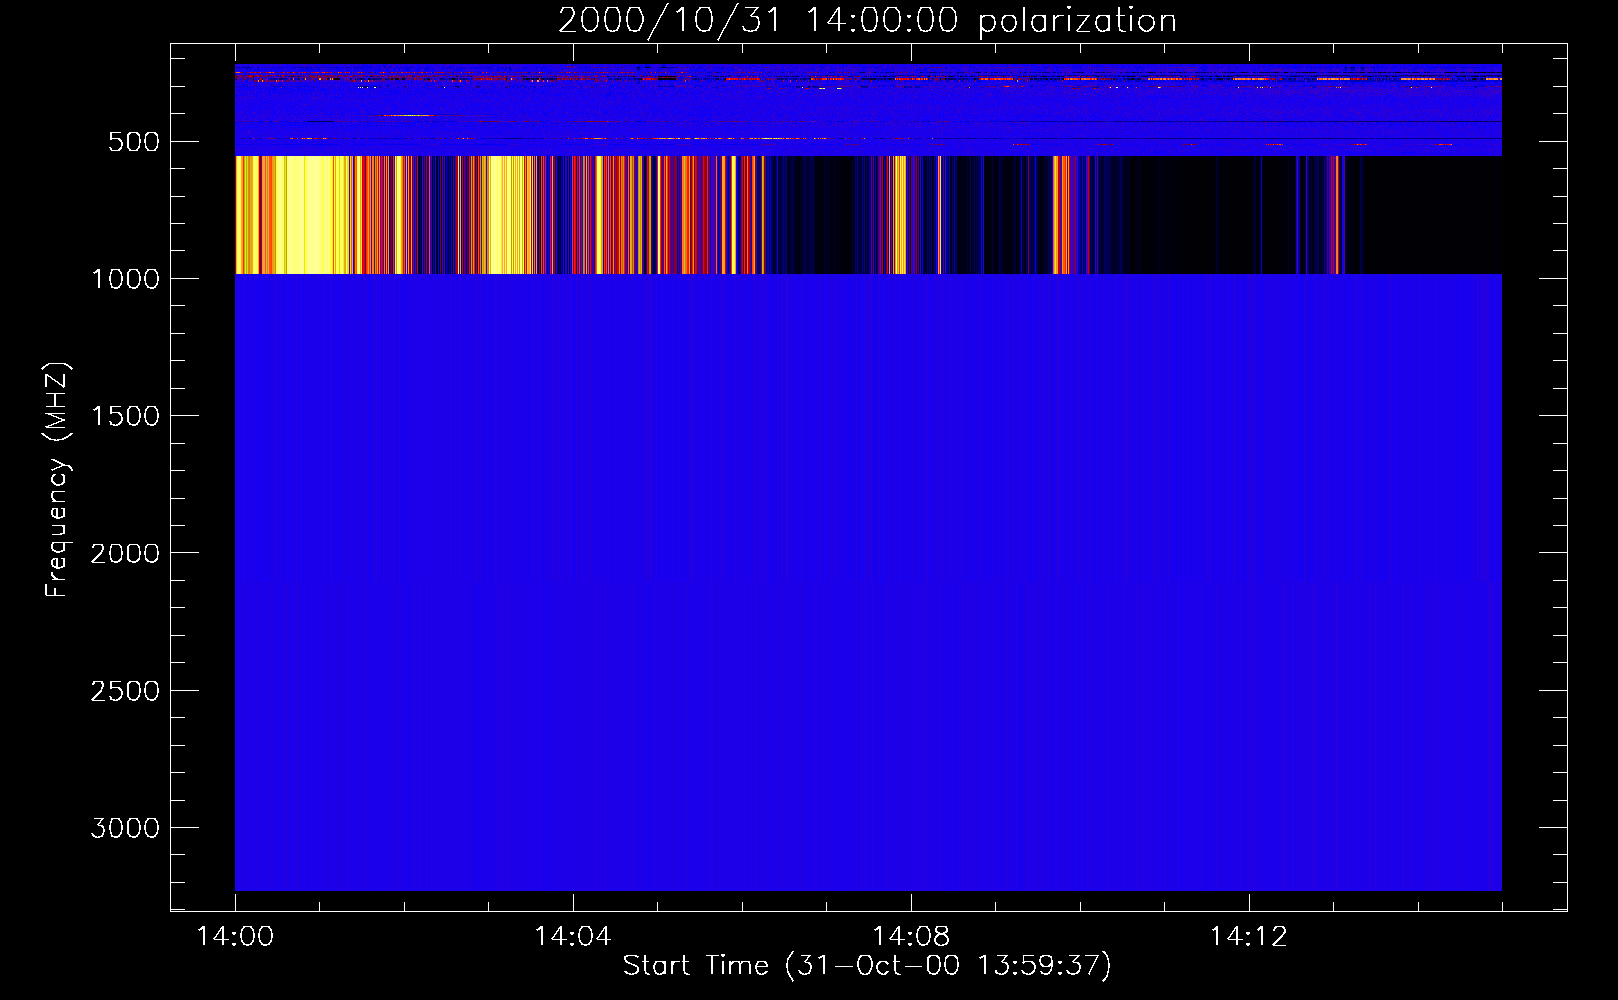1618x1000 pixels.
Task: Click the 'Frequency (MHZ)' axis label
Action: (57, 480)
